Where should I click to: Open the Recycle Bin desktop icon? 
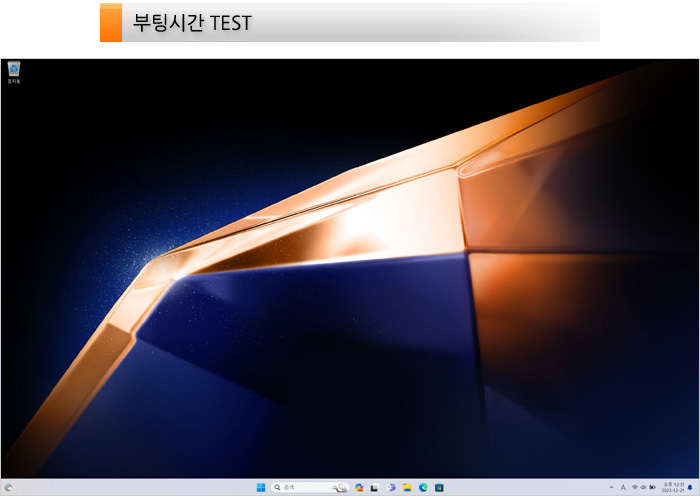tap(14, 70)
